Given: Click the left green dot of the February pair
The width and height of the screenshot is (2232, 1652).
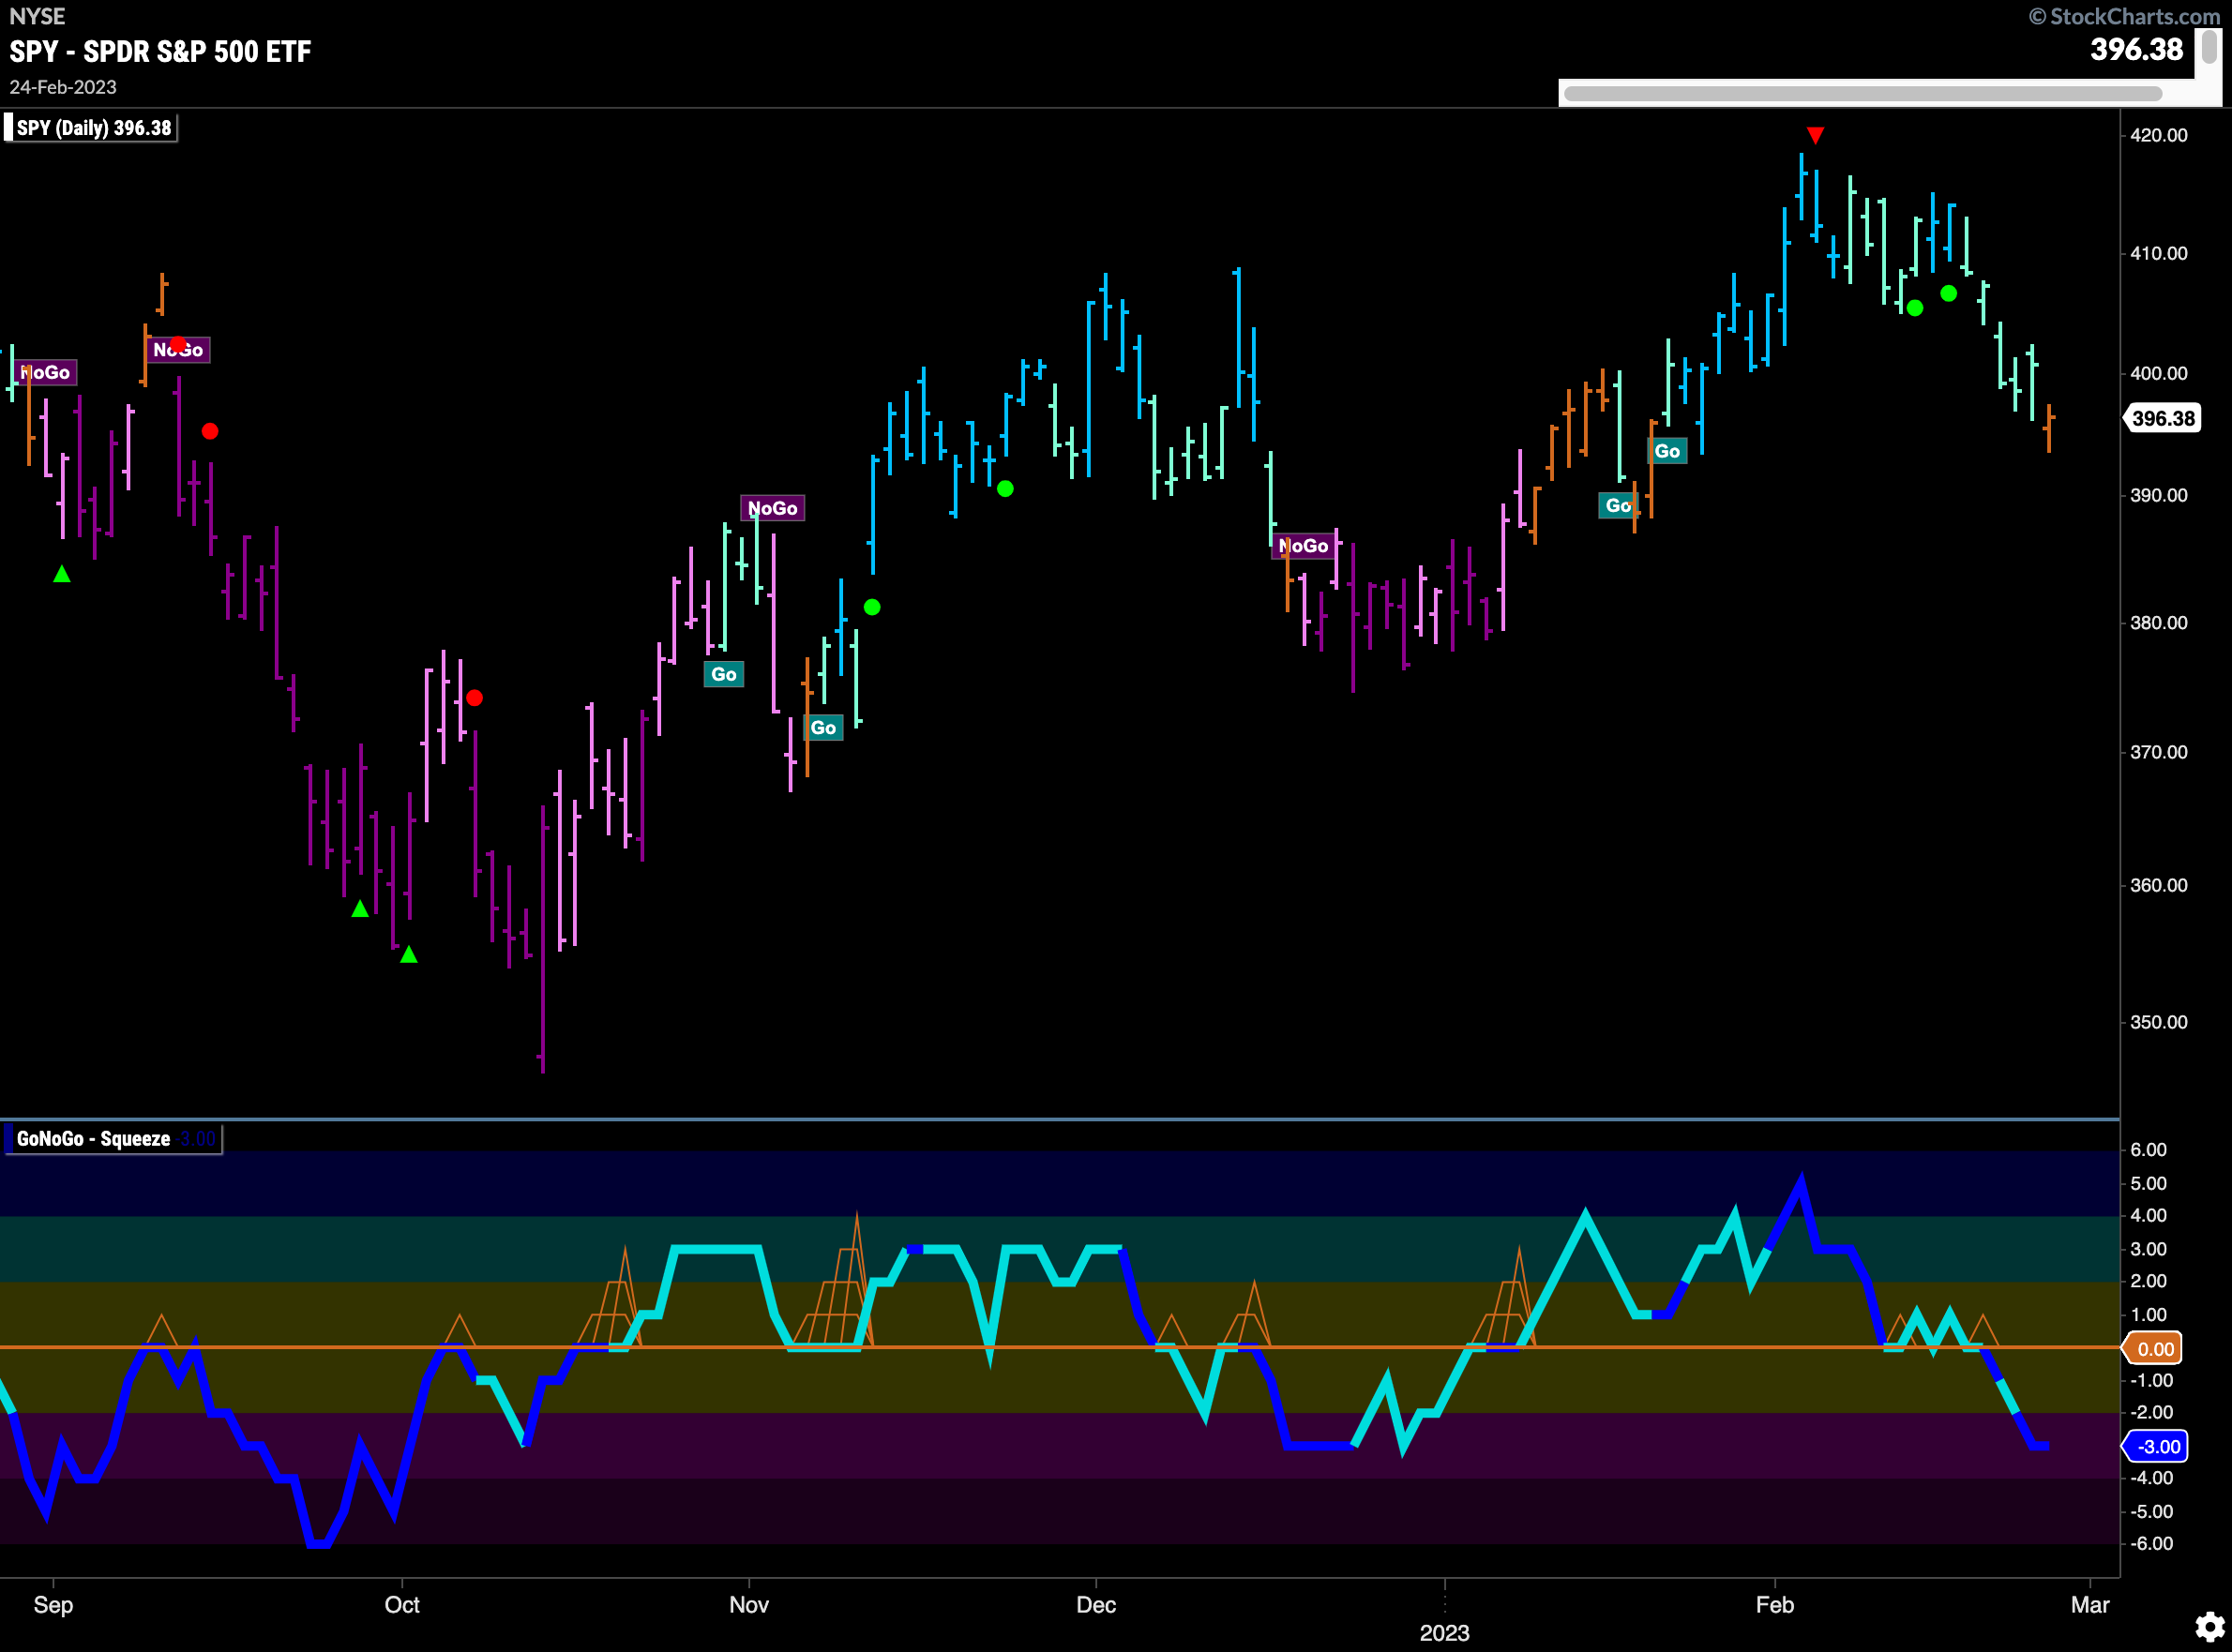Looking at the screenshot, I should tap(1914, 308).
